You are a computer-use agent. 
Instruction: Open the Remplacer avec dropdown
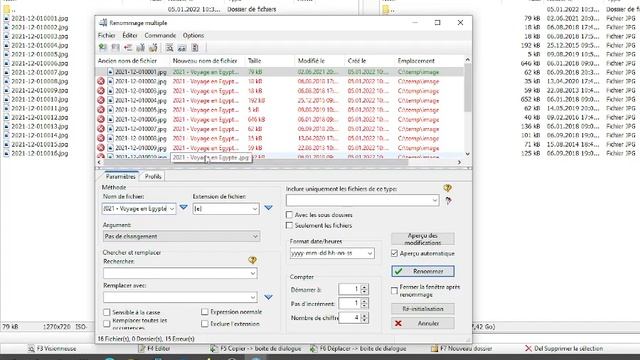point(253,297)
